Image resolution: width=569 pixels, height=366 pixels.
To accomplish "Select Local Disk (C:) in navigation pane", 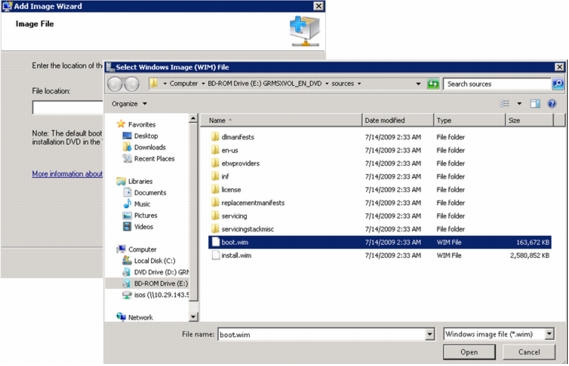I will [x=149, y=260].
